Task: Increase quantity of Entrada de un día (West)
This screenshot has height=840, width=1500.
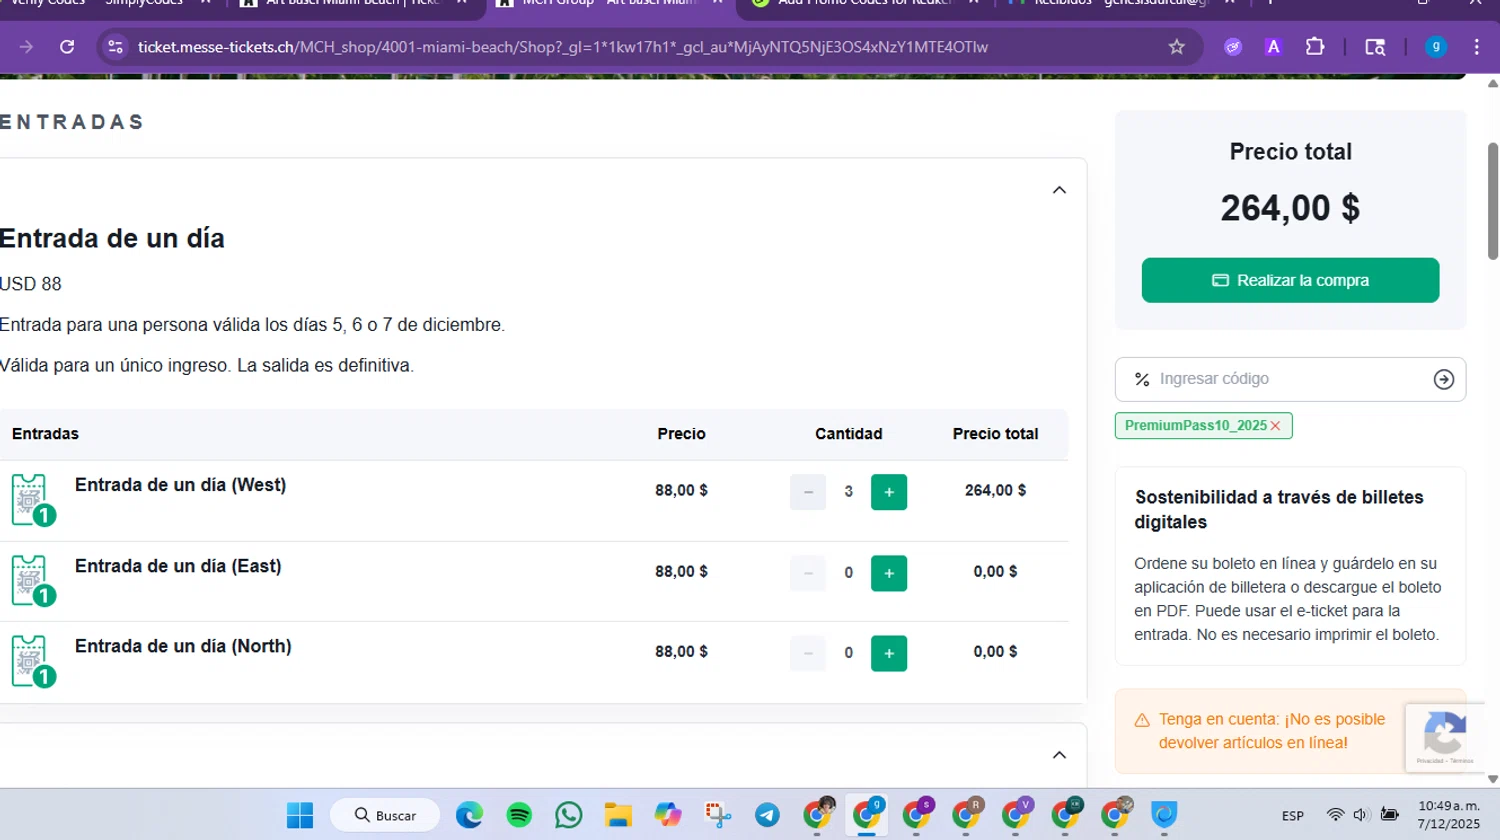Action: tap(889, 492)
